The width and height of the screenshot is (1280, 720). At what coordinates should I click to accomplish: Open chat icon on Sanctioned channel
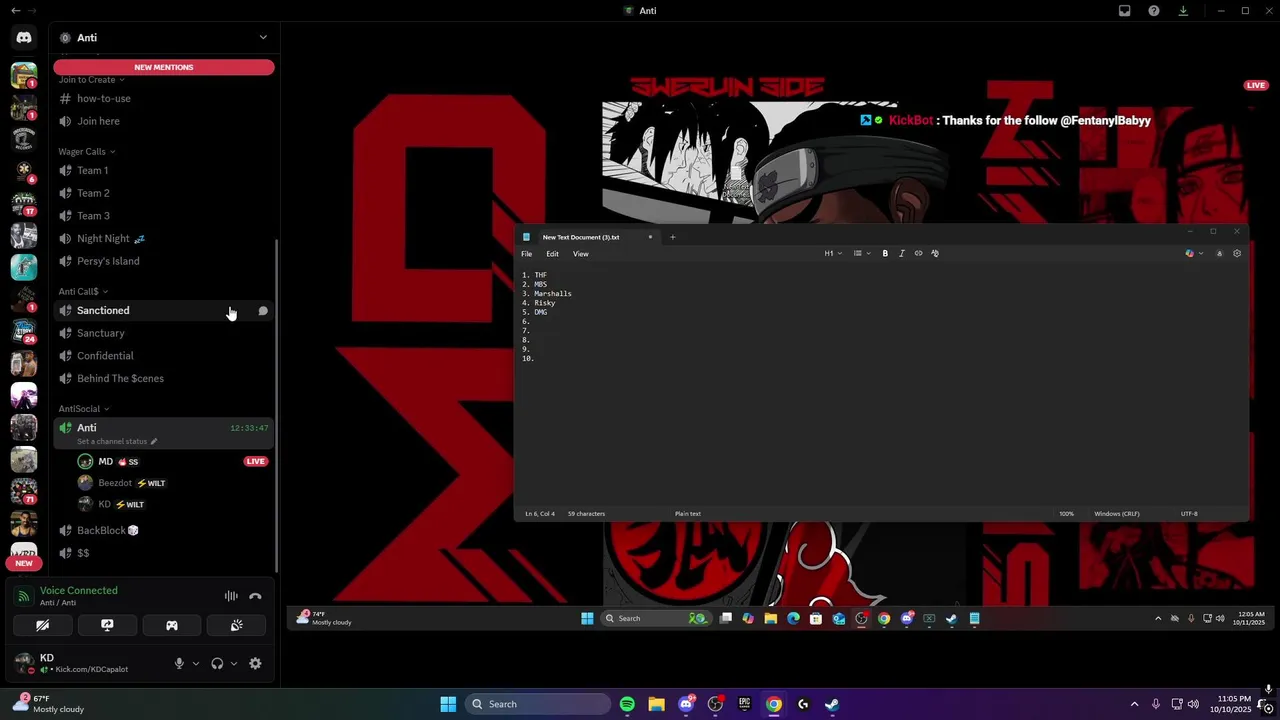[x=263, y=311]
